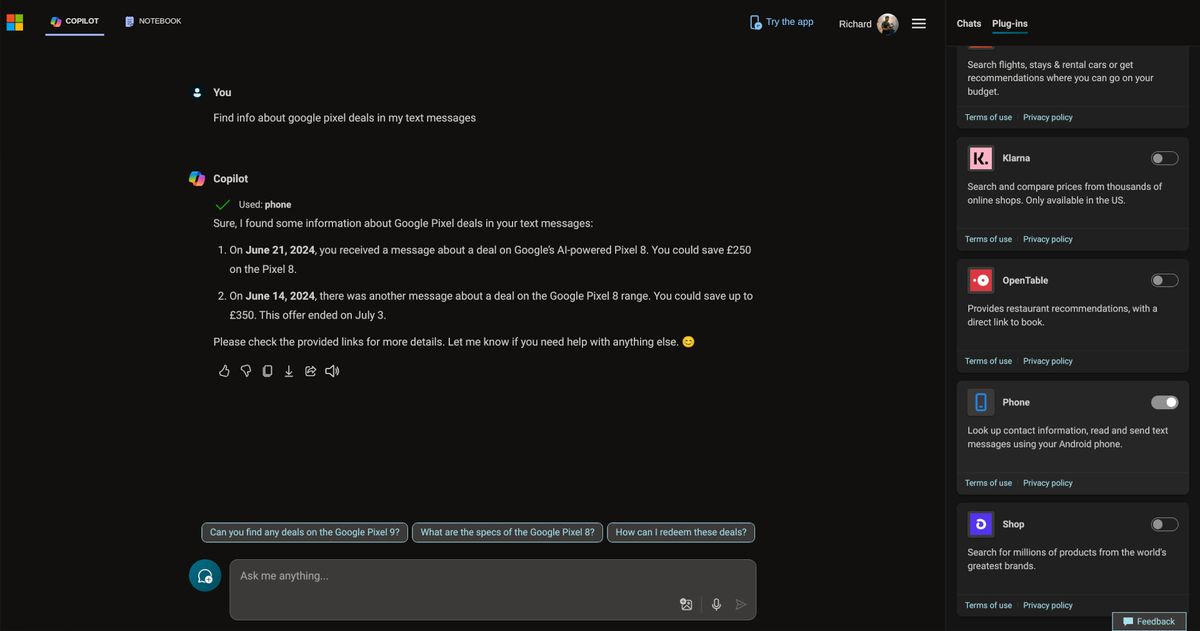
Task: Enable the Shop plug-in toggle
Action: [1164, 524]
